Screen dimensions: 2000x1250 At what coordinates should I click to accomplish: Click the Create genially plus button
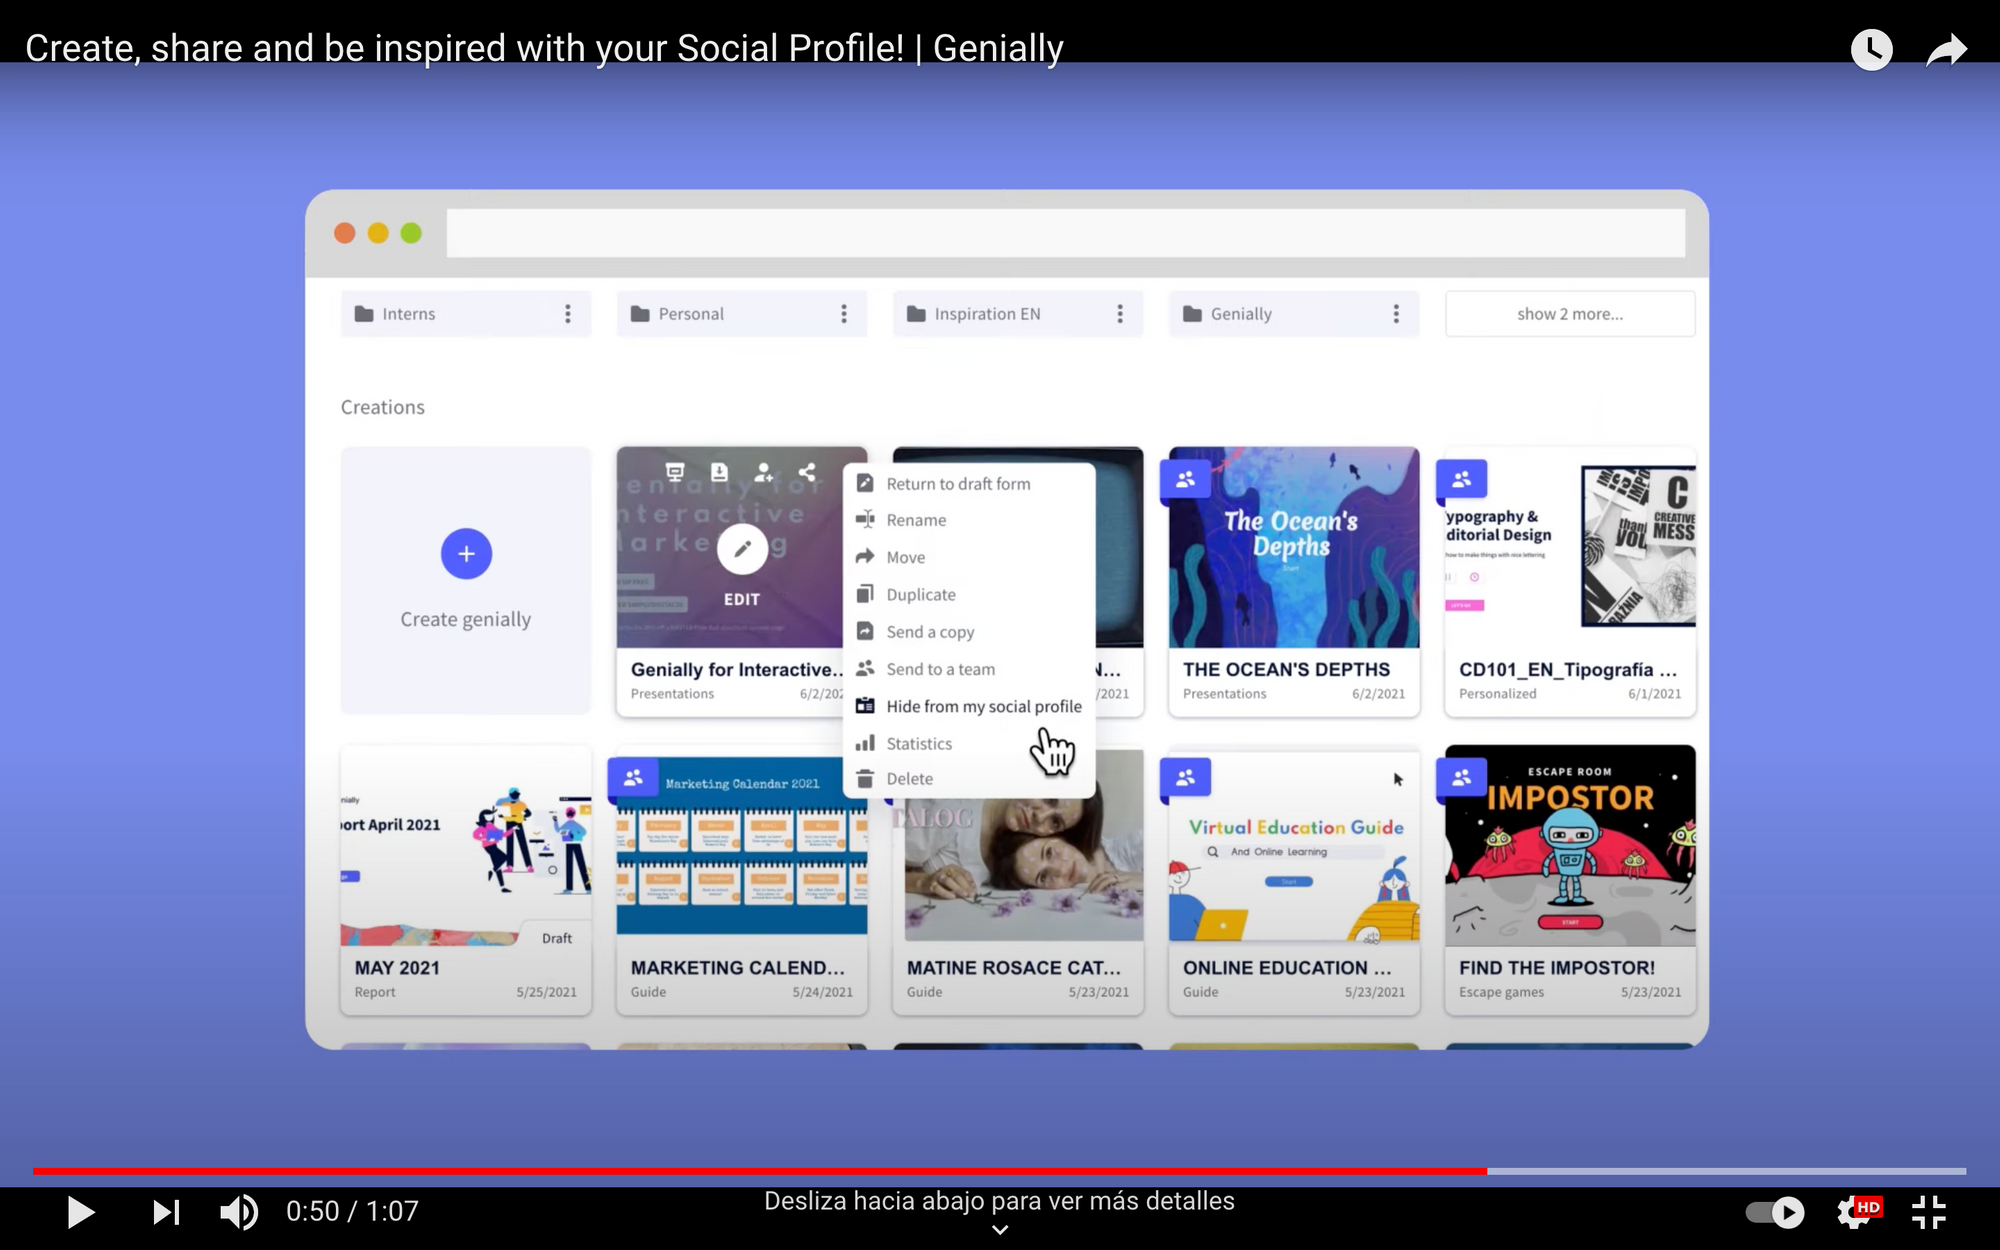[x=466, y=554]
